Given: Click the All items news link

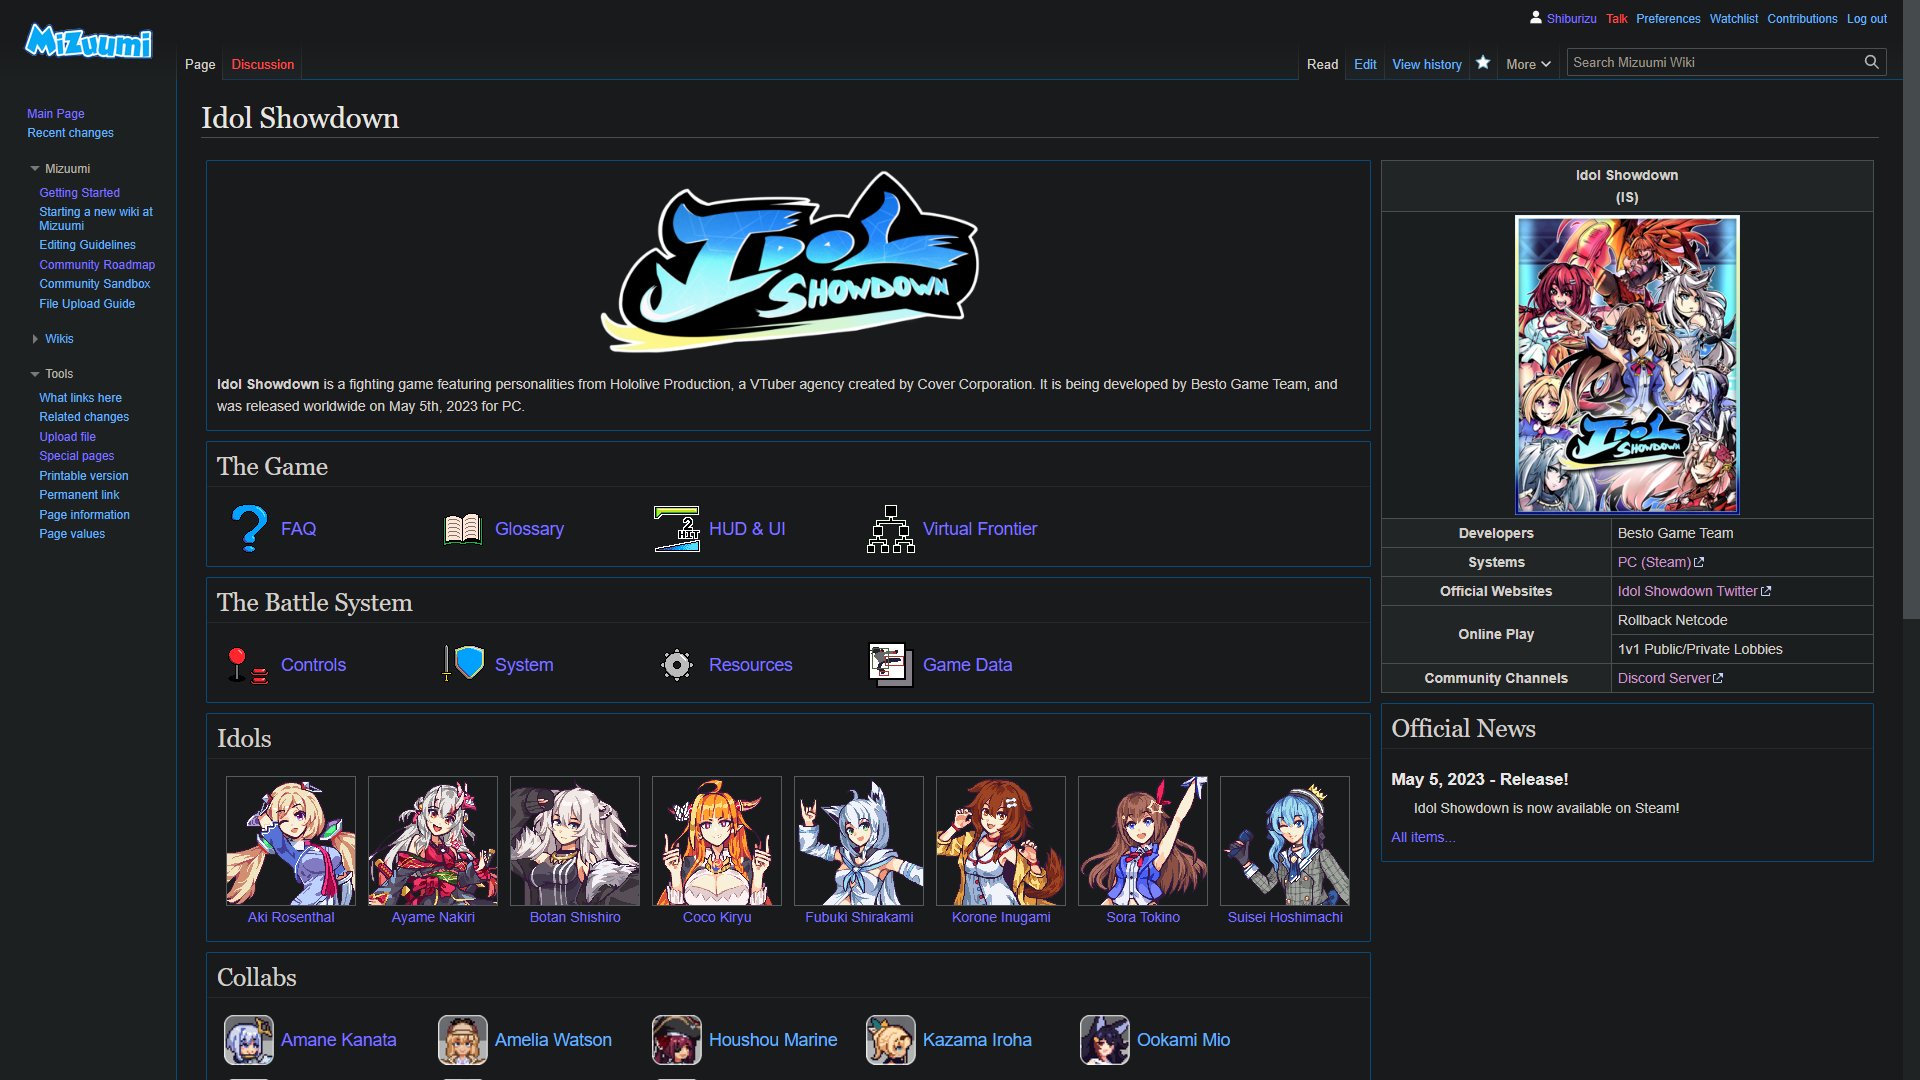Looking at the screenshot, I should click(1422, 837).
